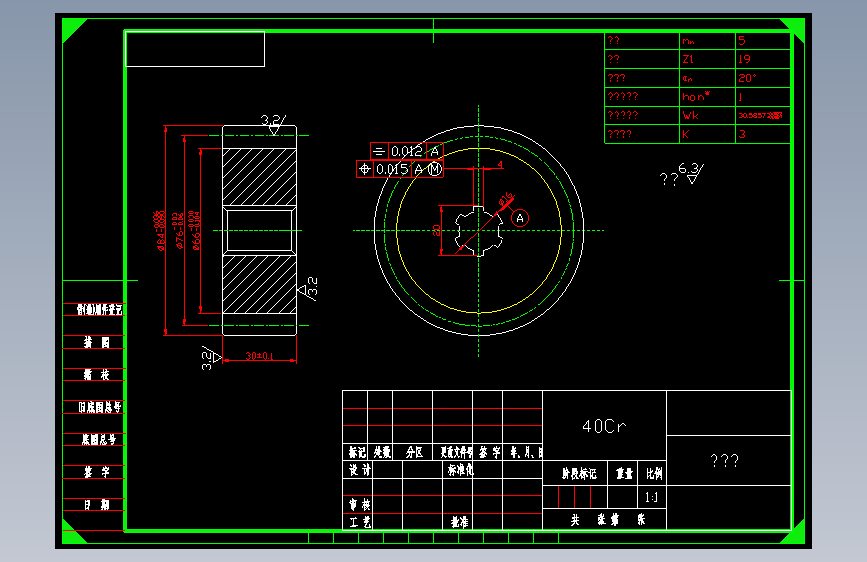Select the upper hatched section area

(x=259, y=177)
